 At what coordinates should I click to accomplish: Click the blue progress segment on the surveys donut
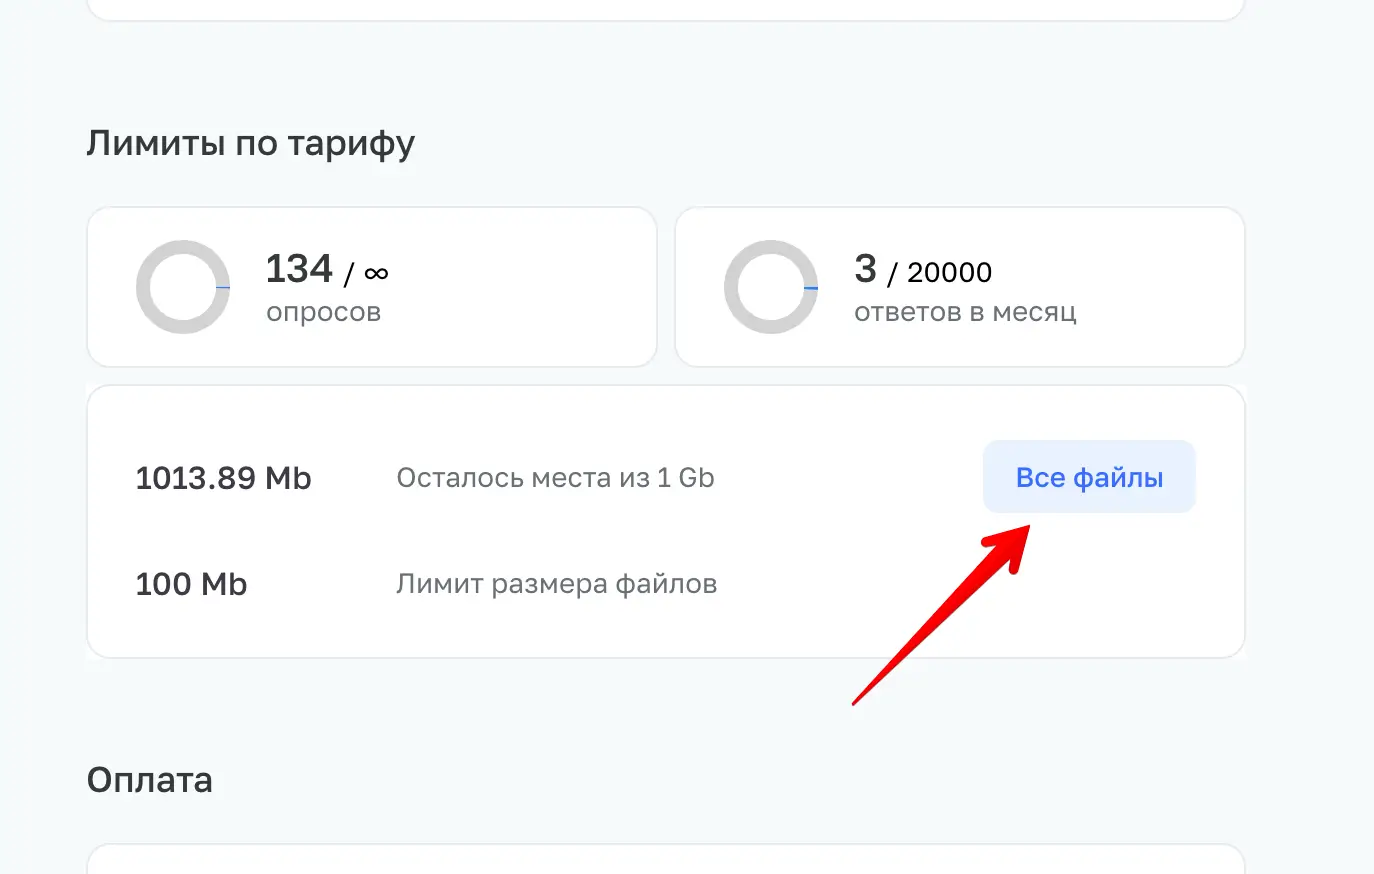(223, 288)
